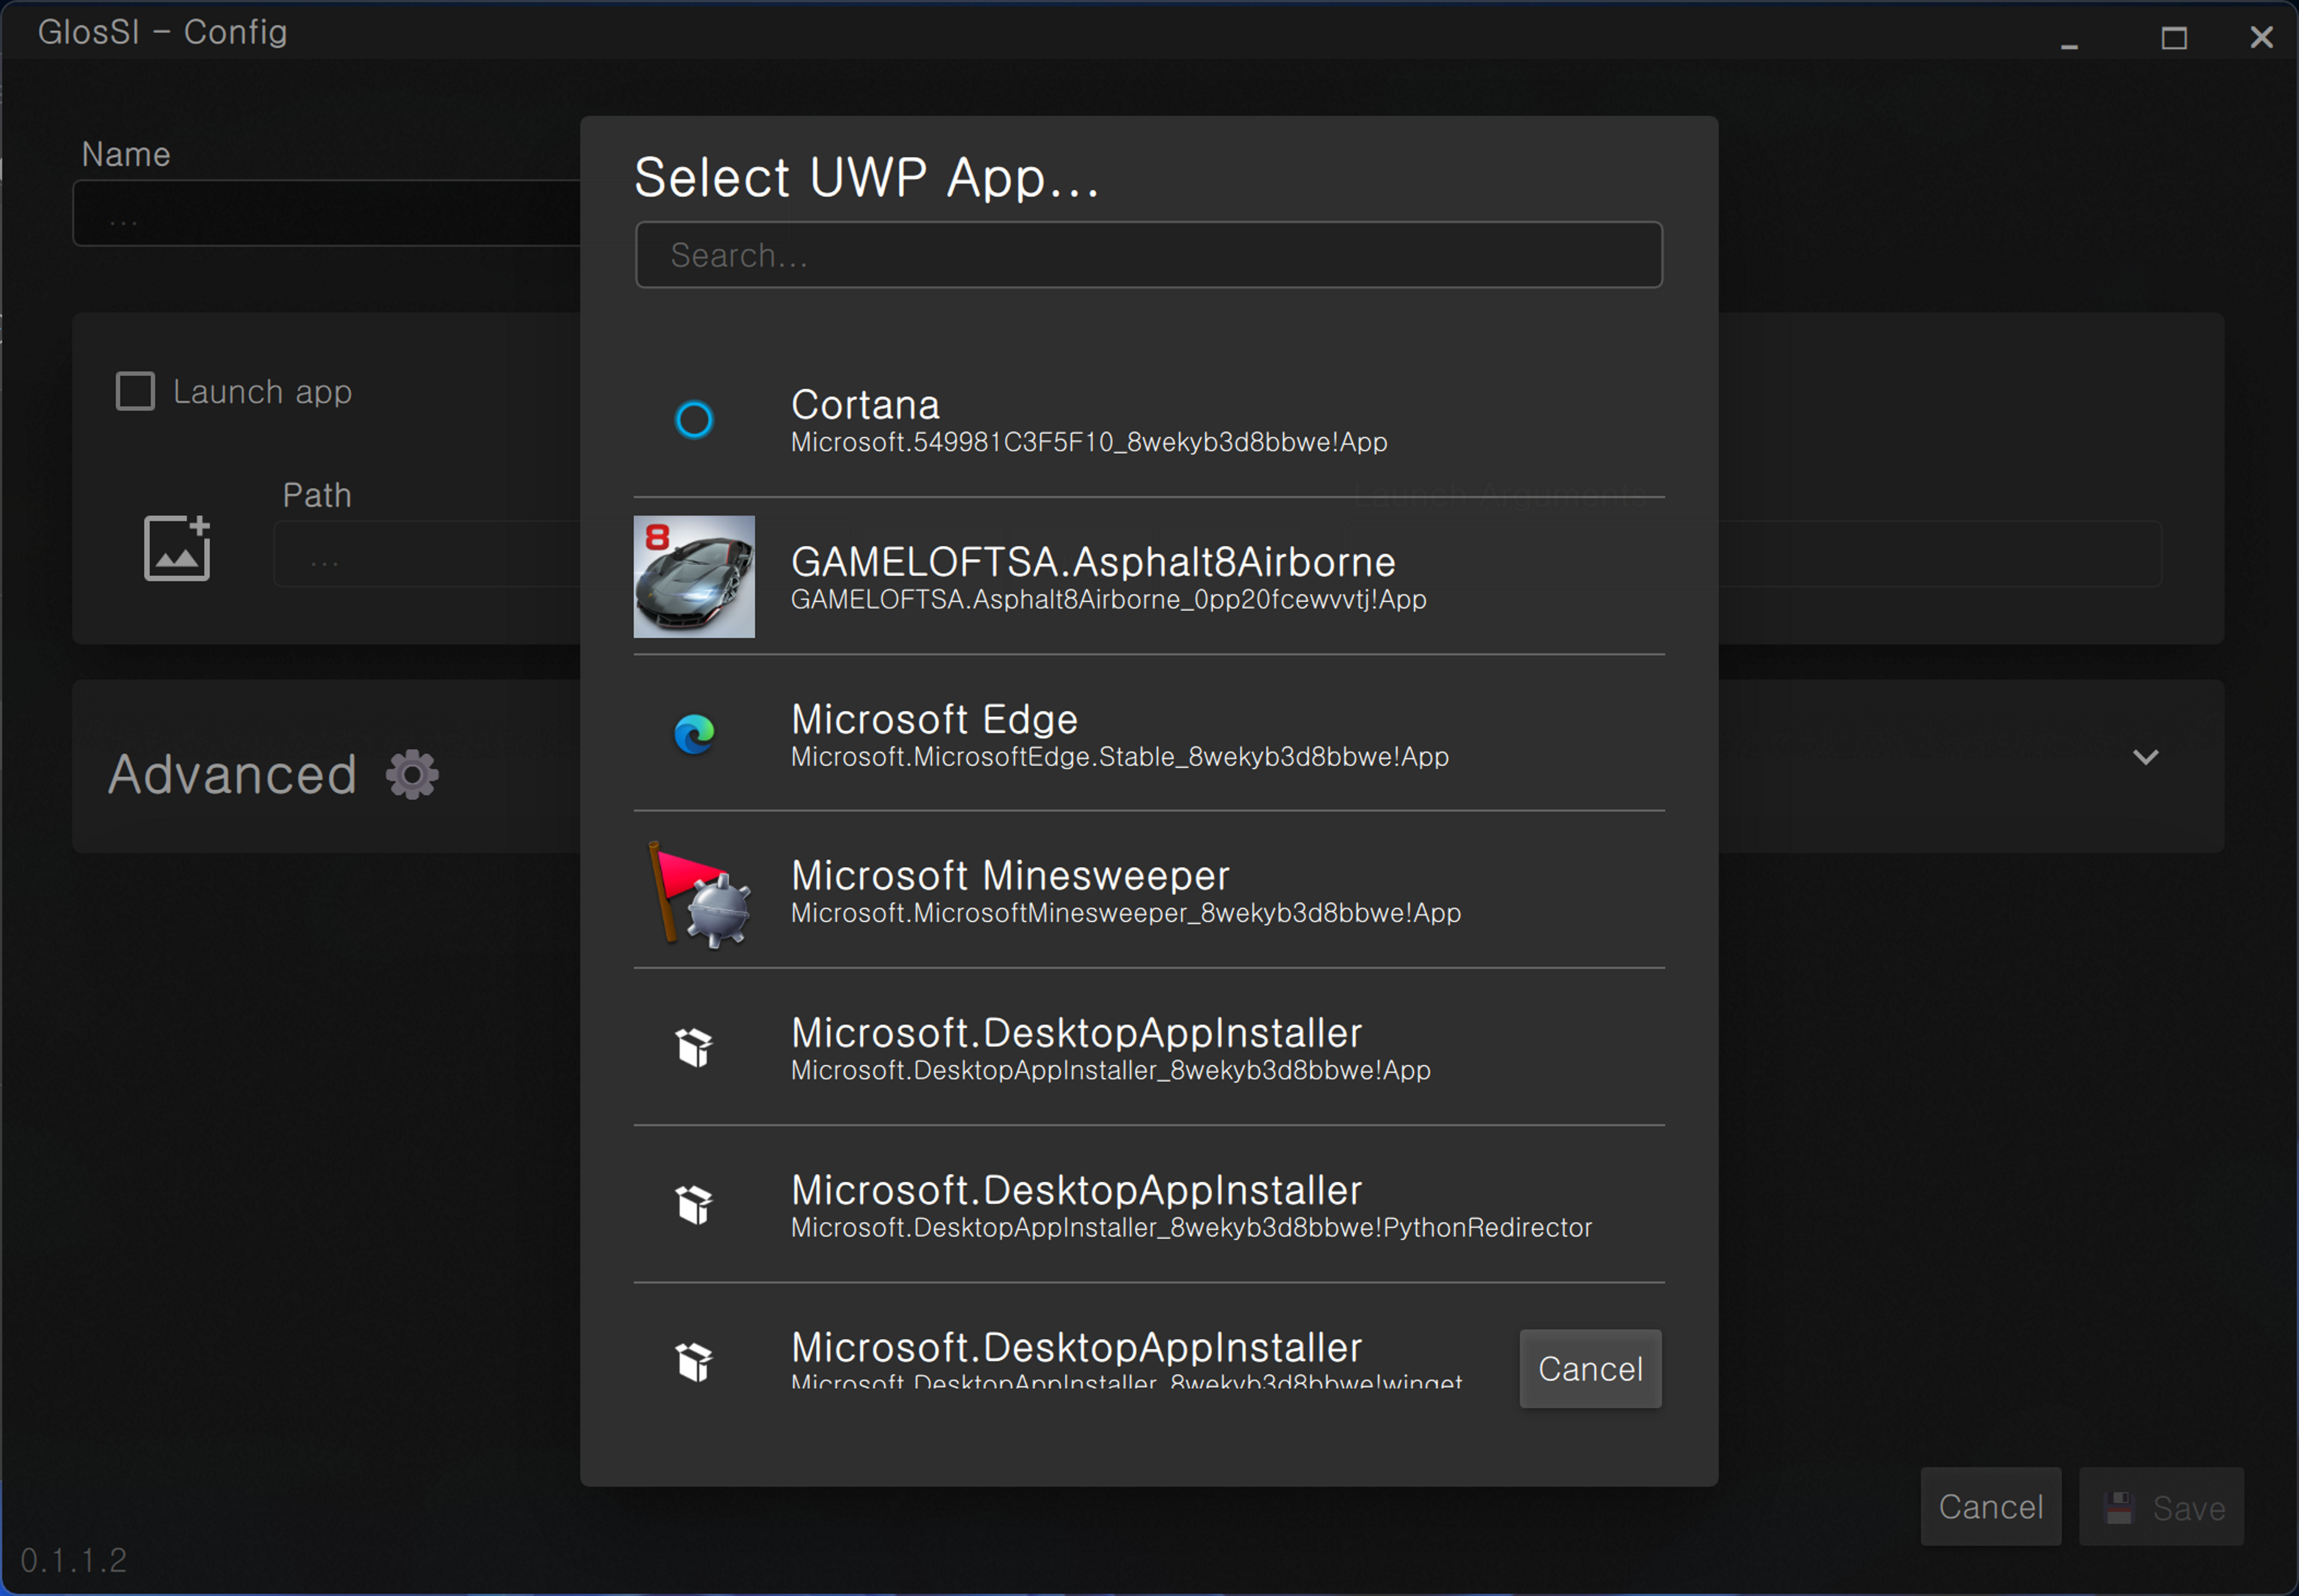Toggle the Launch app checkbox
This screenshot has height=1596, width=2299.
pos(135,391)
